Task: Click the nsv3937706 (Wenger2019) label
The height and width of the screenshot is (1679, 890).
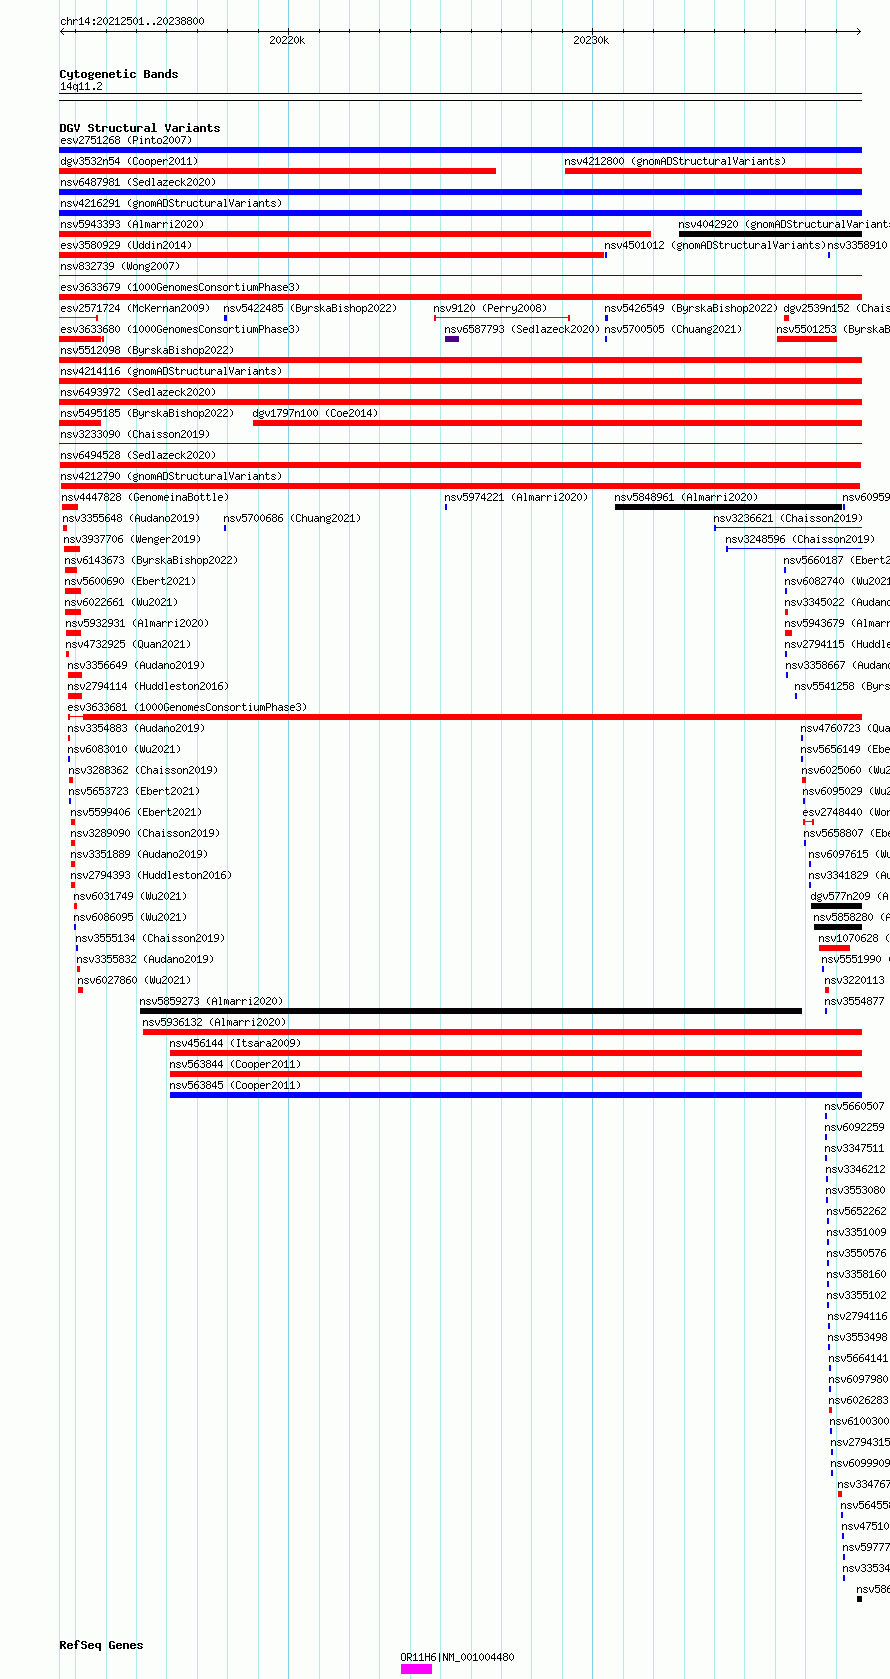Action: click(x=131, y=539)
